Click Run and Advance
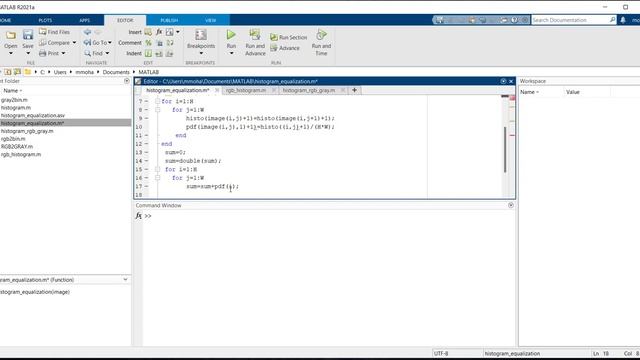640x360 pixels. (255, 42)
